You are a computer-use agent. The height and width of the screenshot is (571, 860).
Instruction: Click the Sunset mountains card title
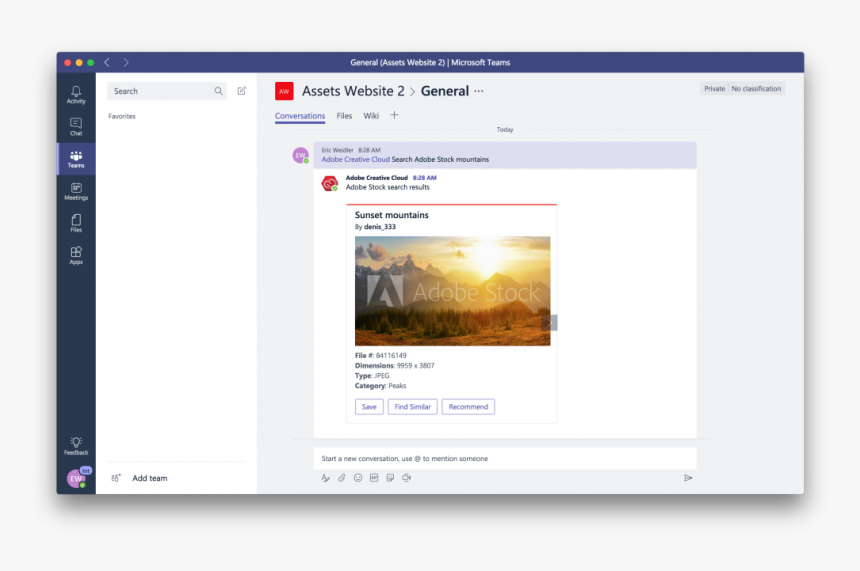[x=392, y=215]
